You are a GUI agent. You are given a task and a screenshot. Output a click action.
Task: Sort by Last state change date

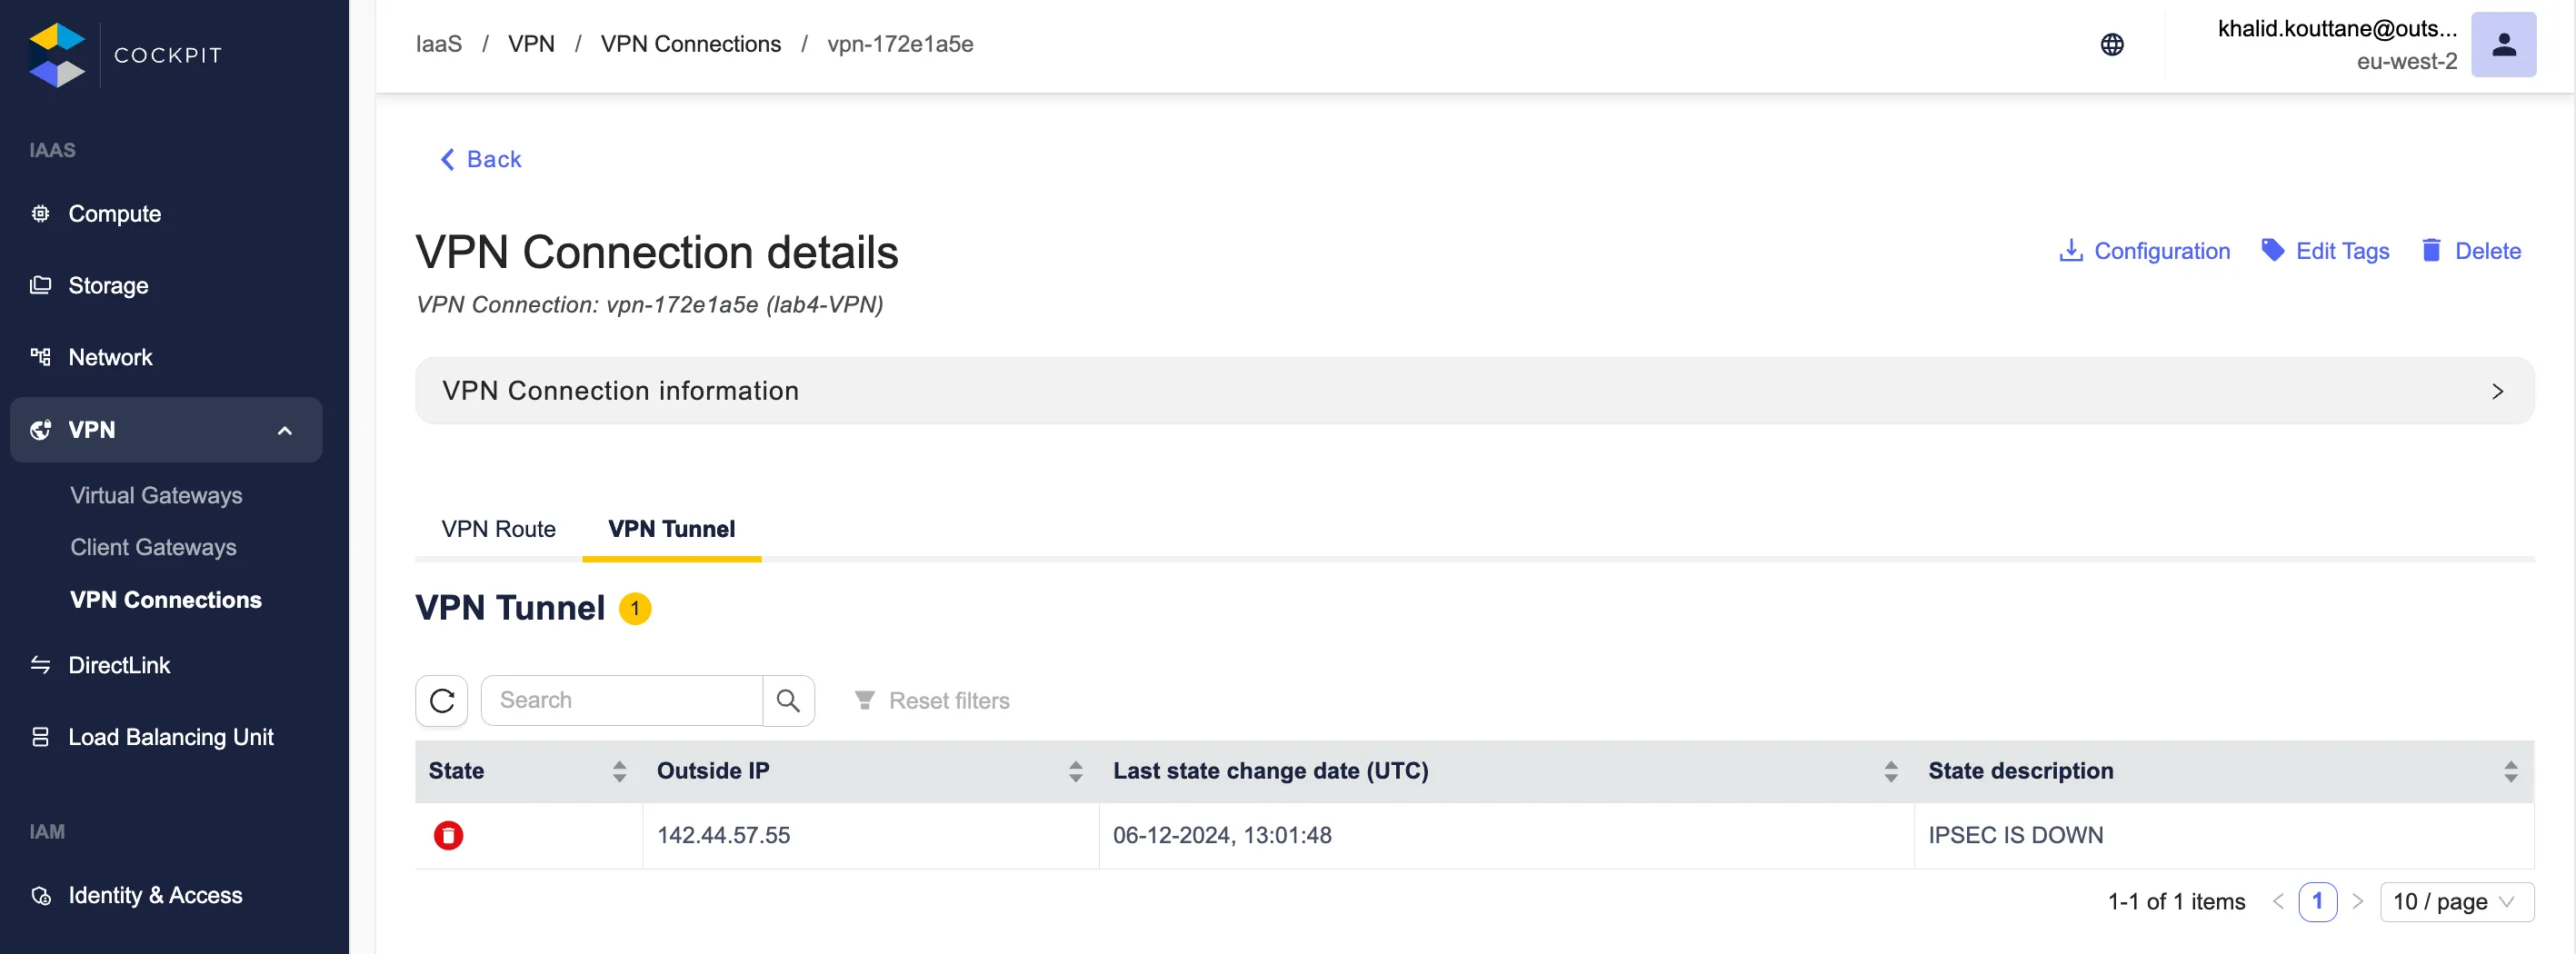click(x=1890, y=771)
